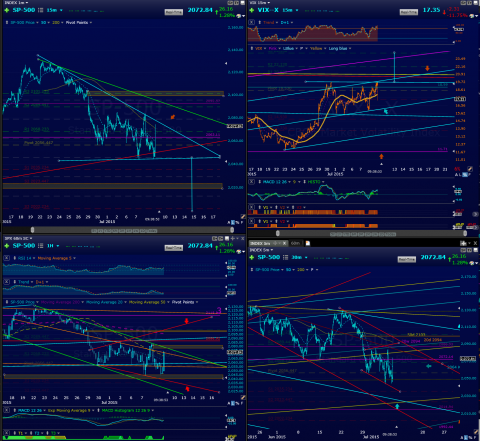Open the color palette icon on the top-left SP-500 chart
The height and width of the screenshot is (441, 480).
pos(240,16)
